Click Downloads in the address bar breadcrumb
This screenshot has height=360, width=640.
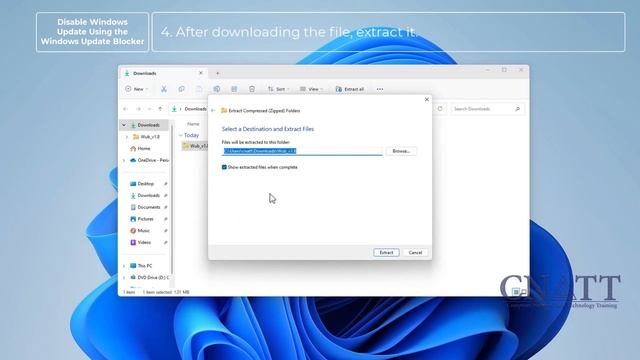(x=196, y=109)
